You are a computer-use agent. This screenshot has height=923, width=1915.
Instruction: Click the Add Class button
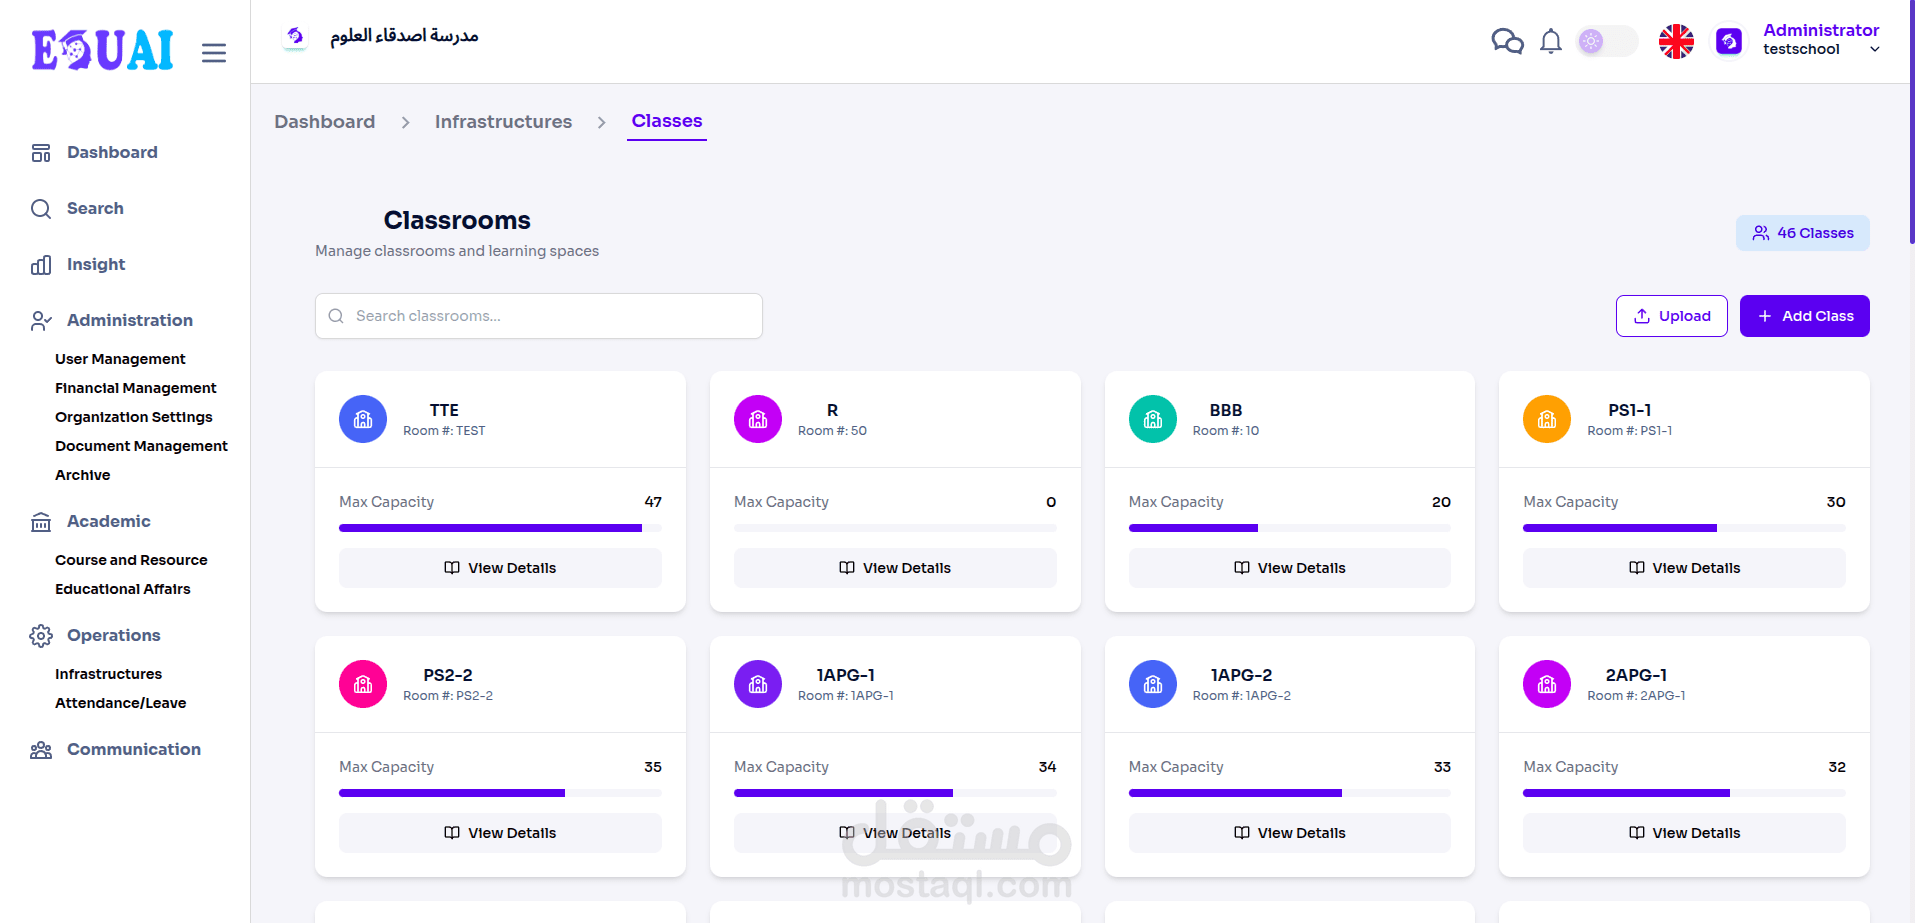pyautogui.click(x=1804, y=316)
